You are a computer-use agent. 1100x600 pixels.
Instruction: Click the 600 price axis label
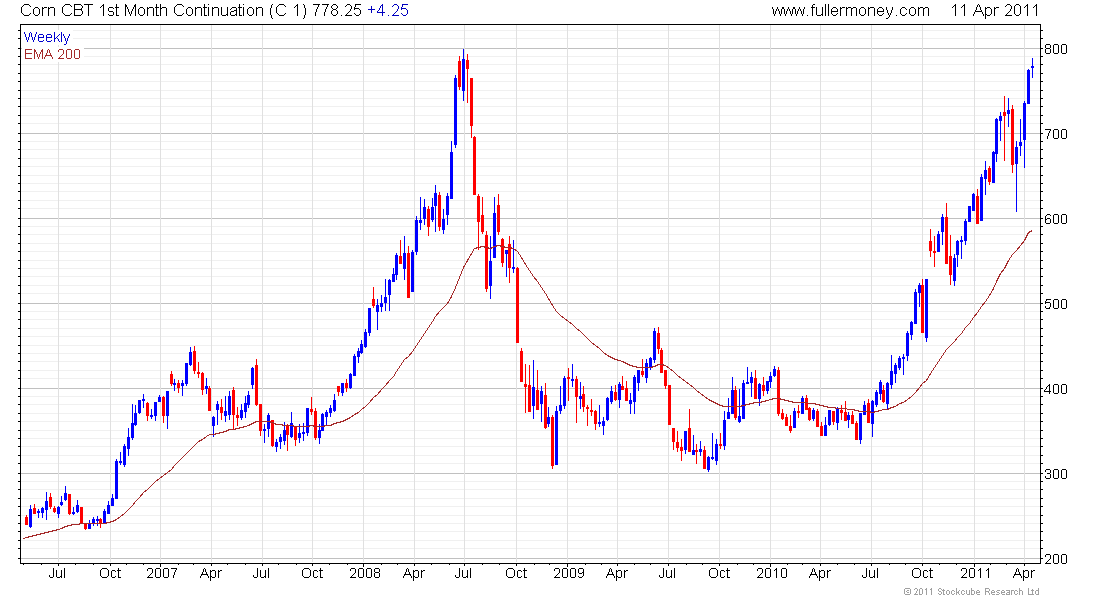coord(1056,219)
